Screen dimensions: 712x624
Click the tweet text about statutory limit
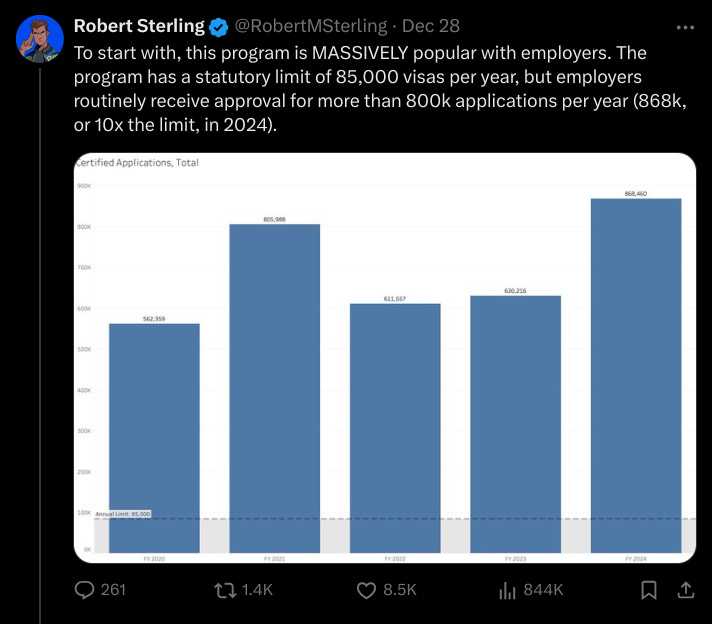point(381,89)
